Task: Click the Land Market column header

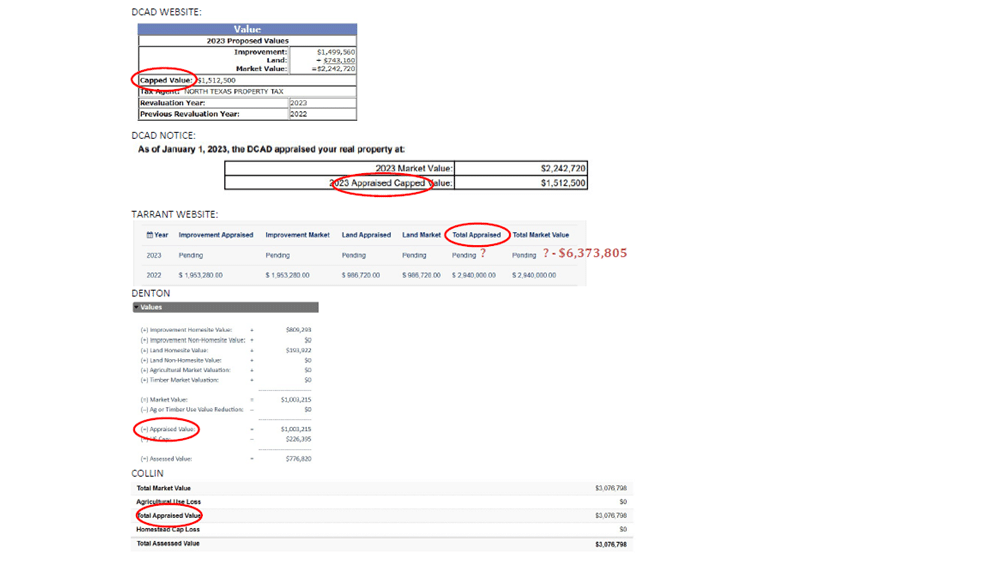Action: (421, 235)
